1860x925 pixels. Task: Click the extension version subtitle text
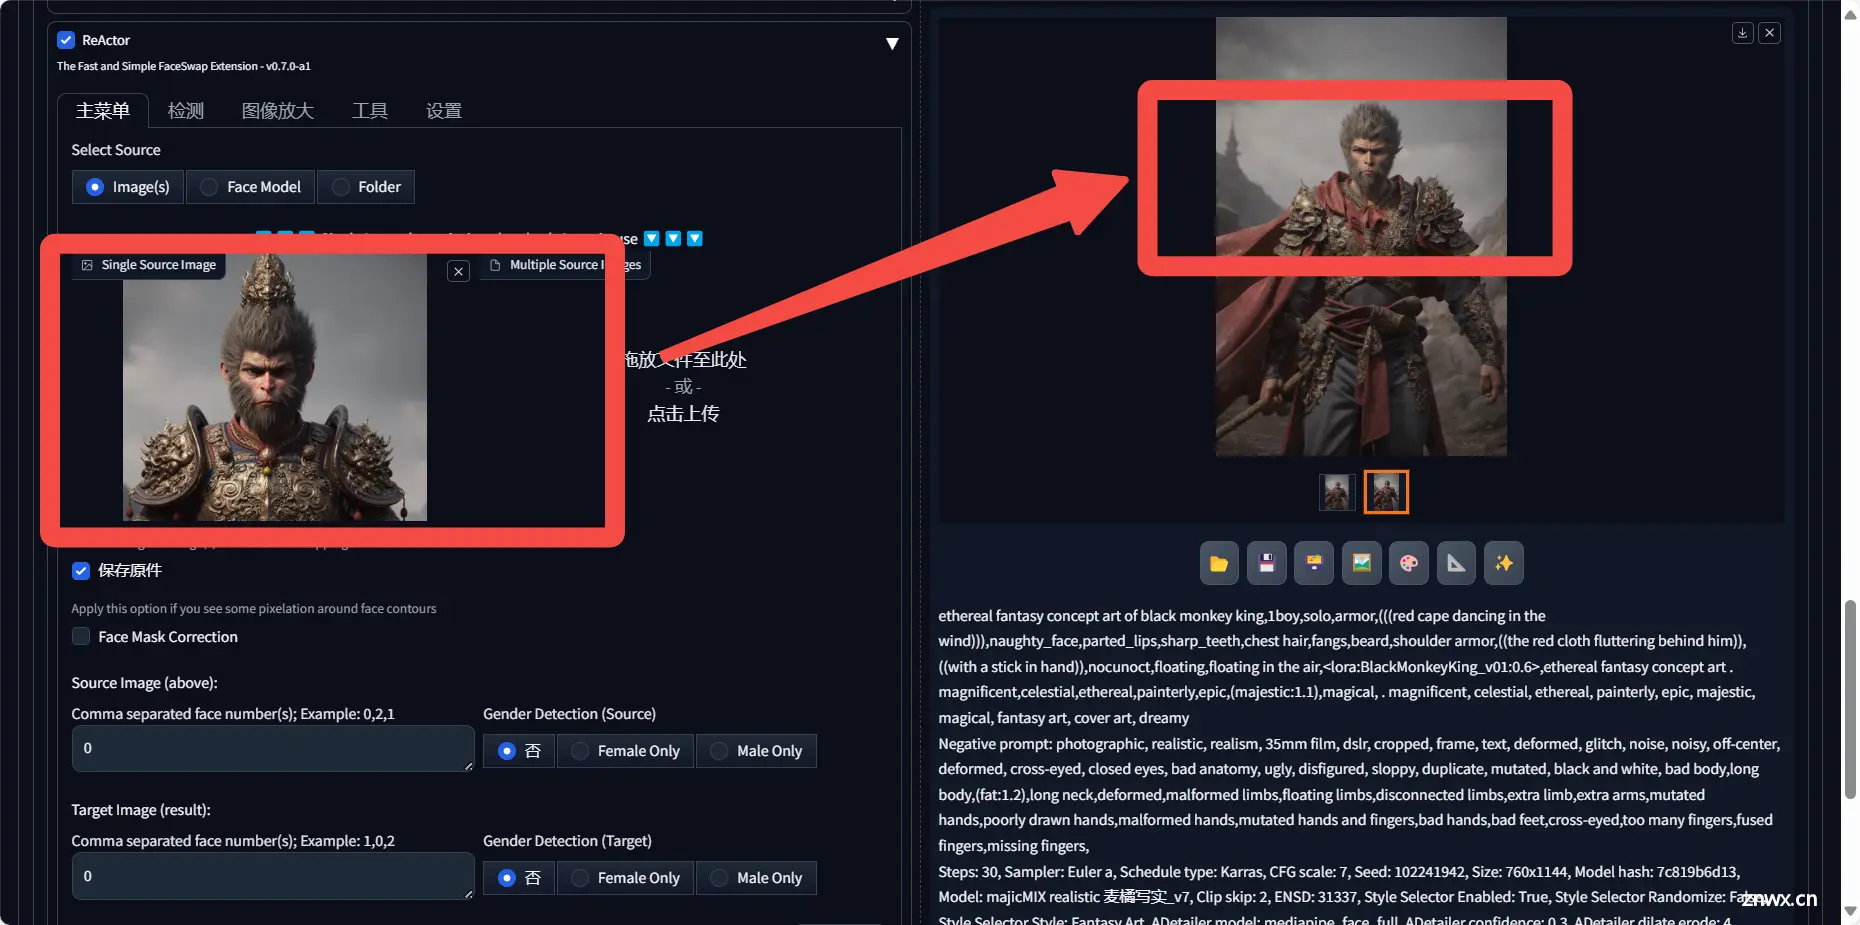point(184,66)
